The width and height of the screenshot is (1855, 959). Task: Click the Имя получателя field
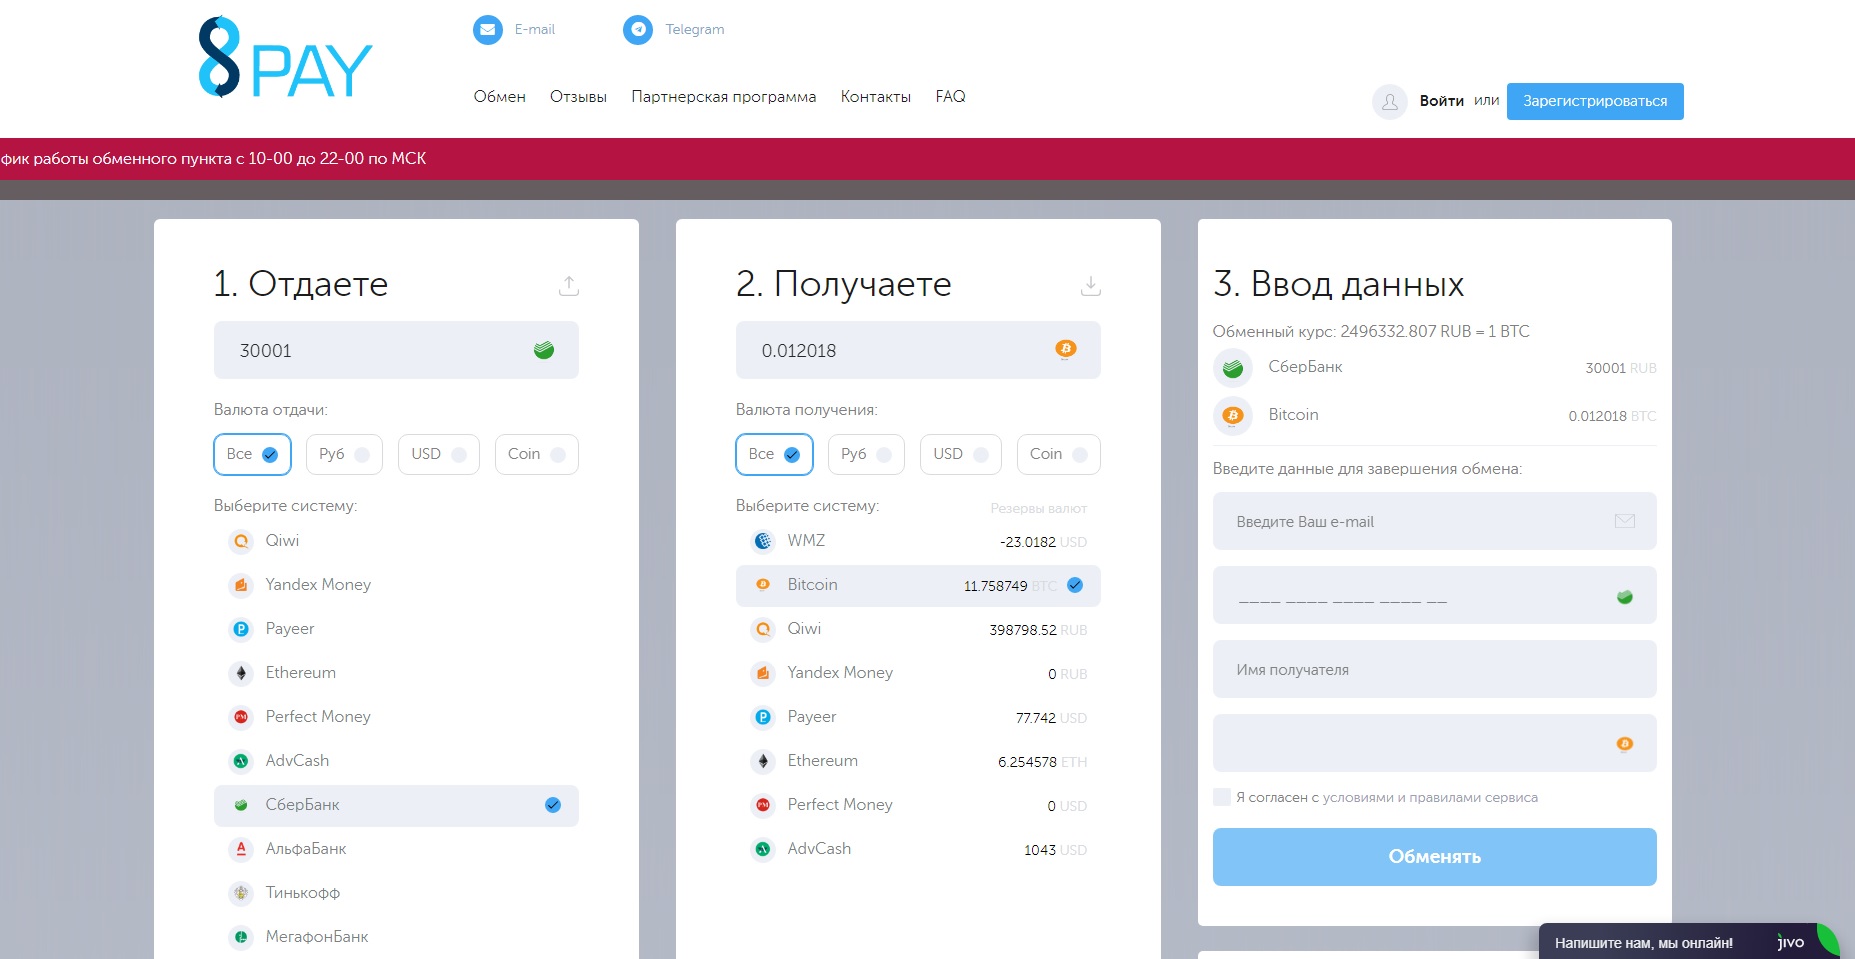1434,669
